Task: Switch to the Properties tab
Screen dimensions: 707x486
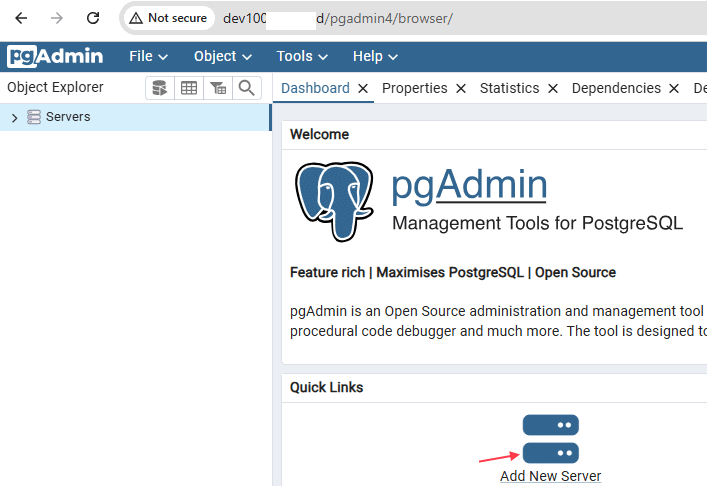Action: click(414, 88)
